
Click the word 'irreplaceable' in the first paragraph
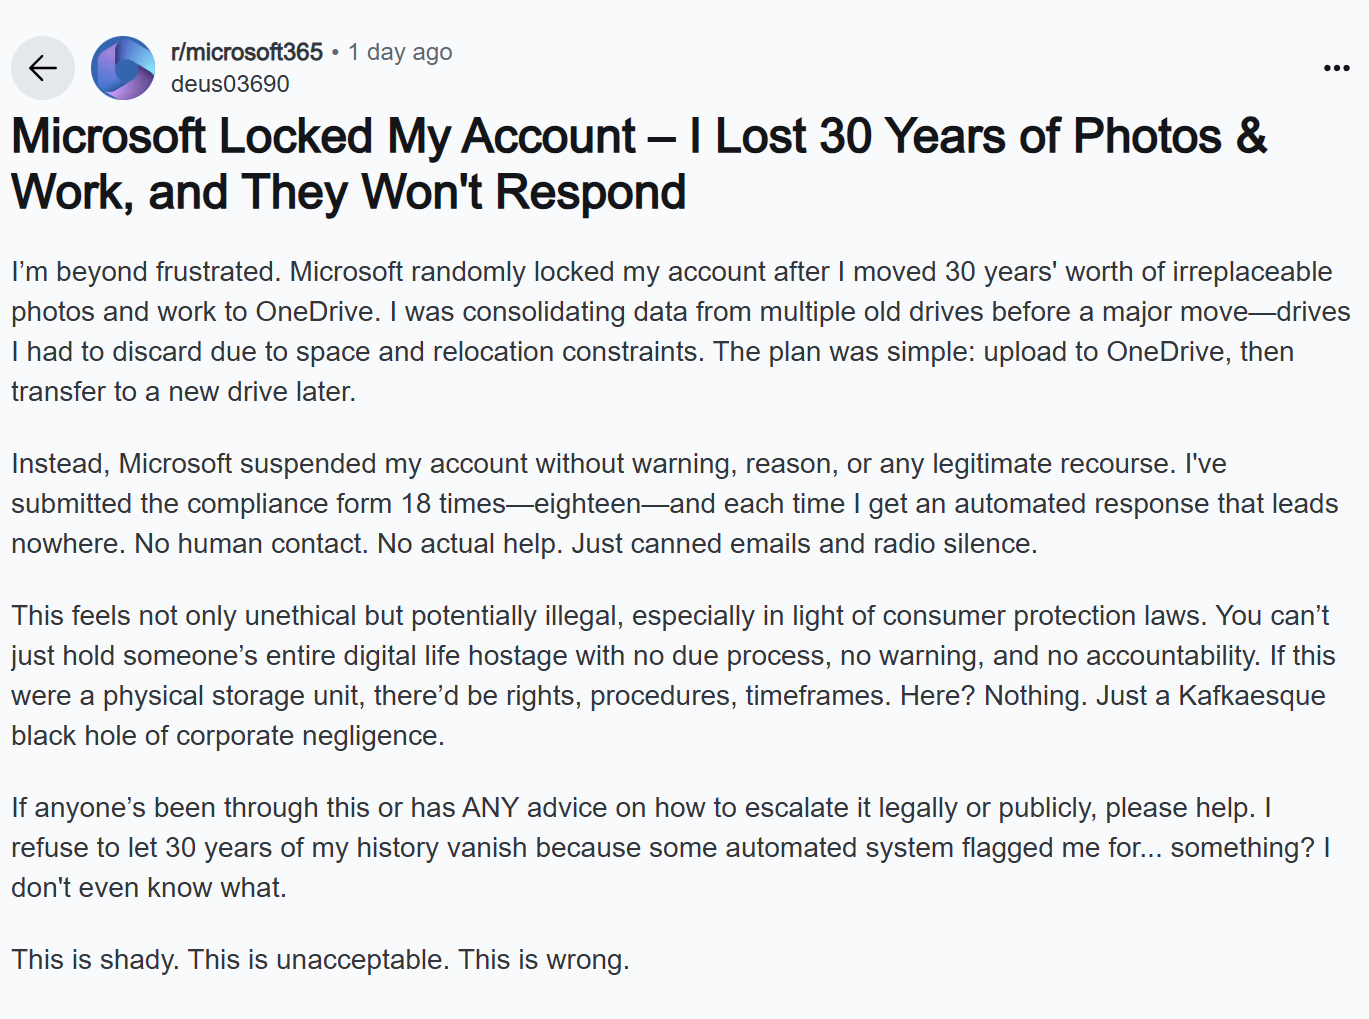pos(1252,272)
